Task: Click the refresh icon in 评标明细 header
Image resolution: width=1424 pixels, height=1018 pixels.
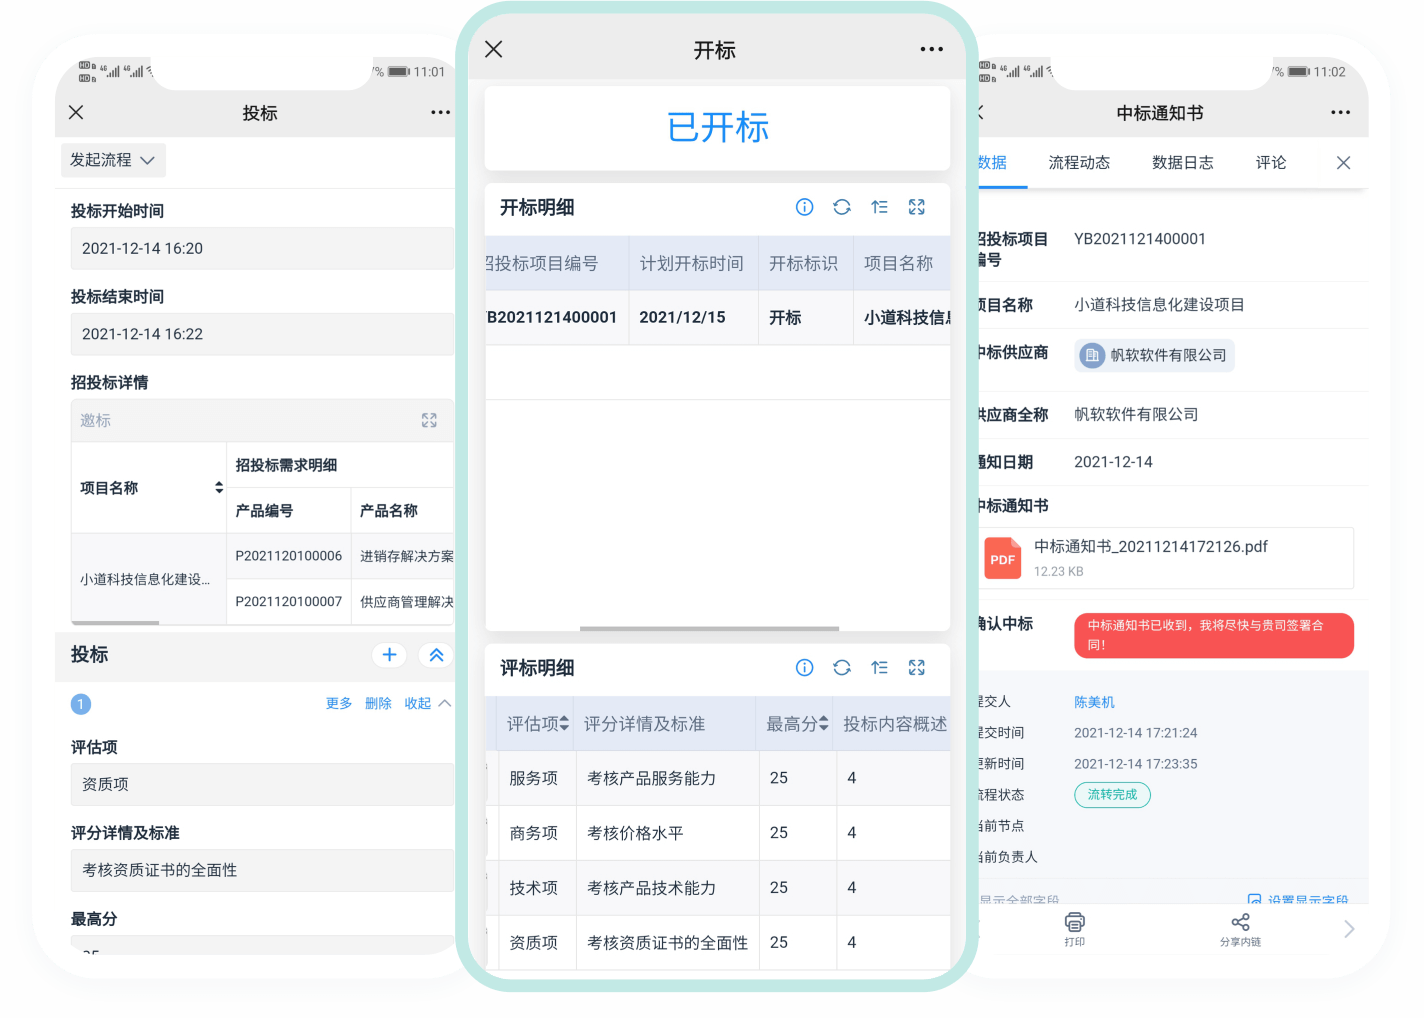Action: click(x=842, y=668)
